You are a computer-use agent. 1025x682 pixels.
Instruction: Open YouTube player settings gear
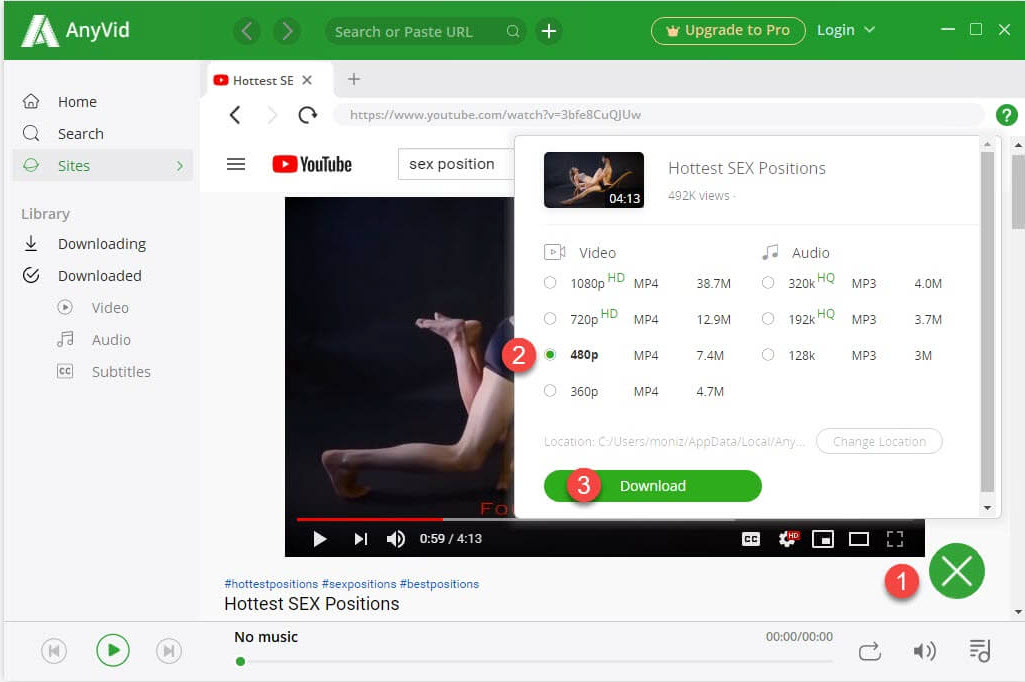click(788, 539)
